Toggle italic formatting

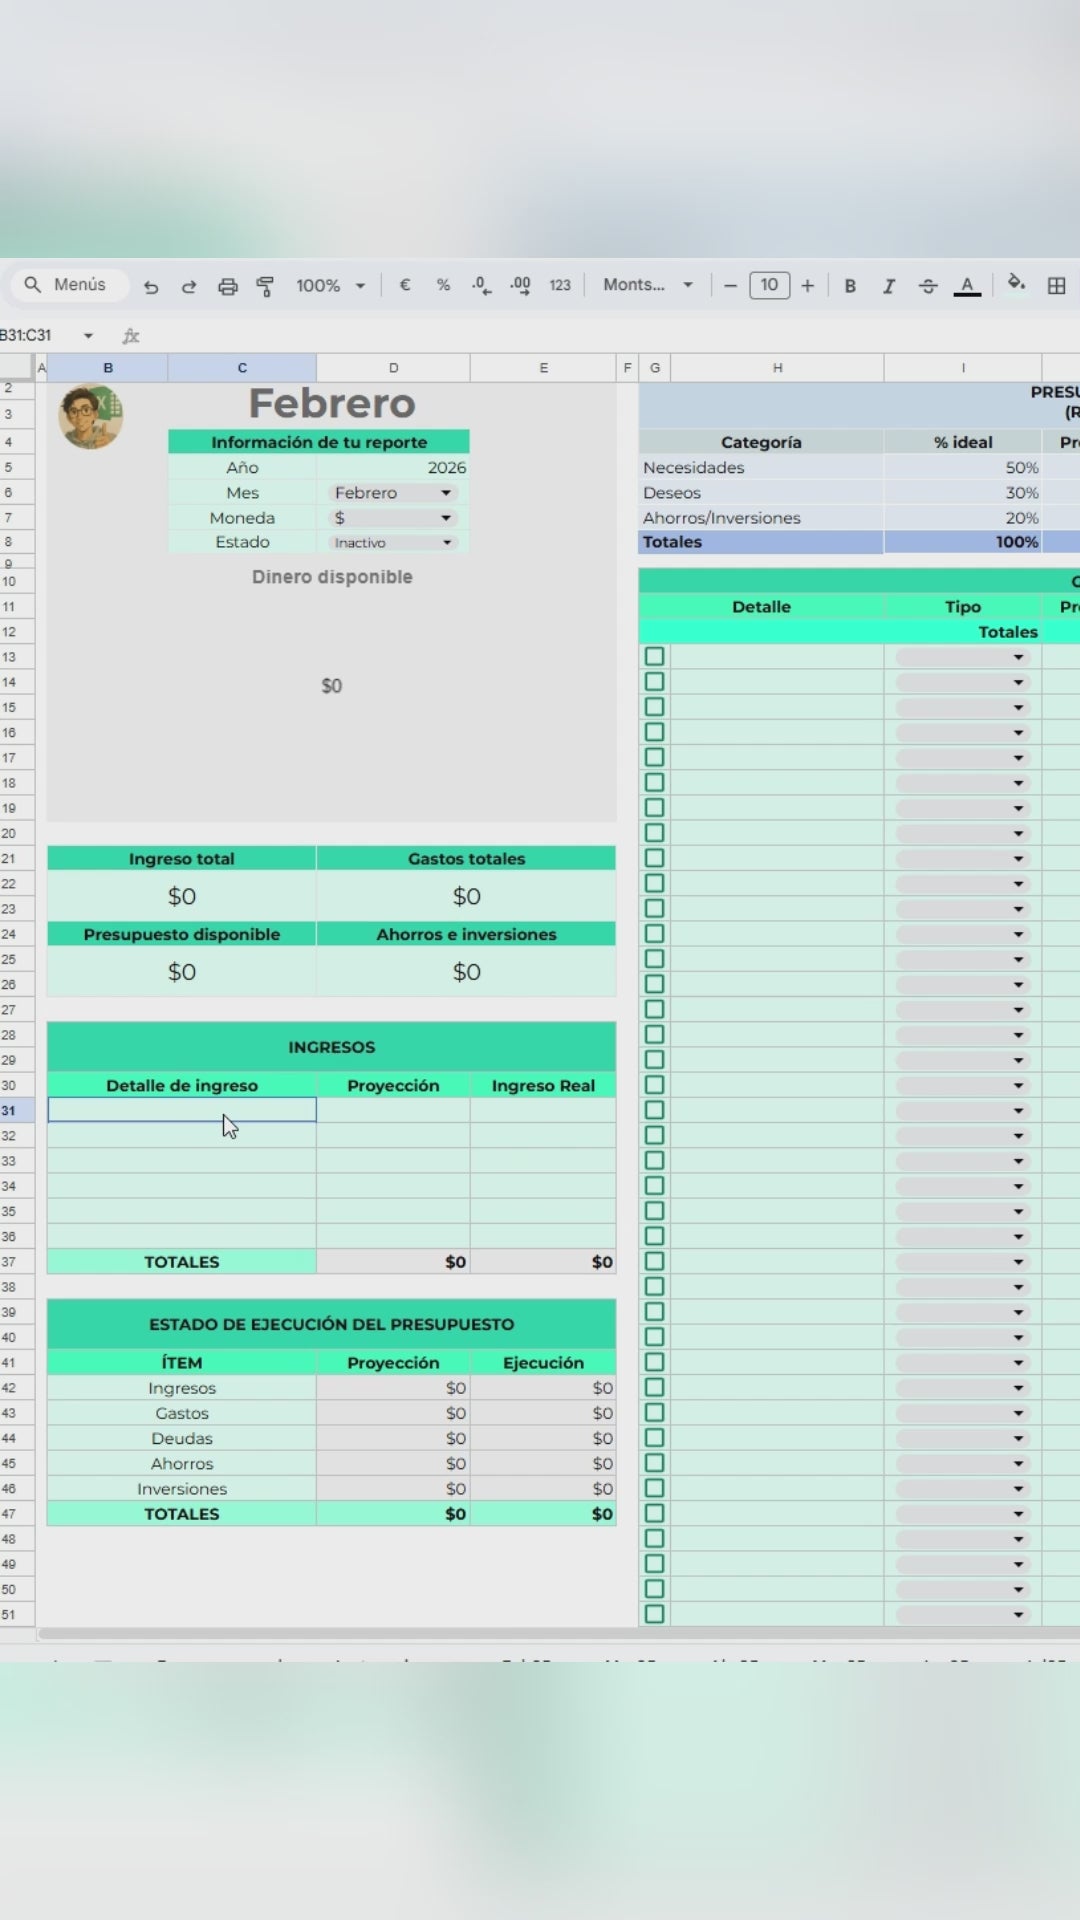click(888, 286)
